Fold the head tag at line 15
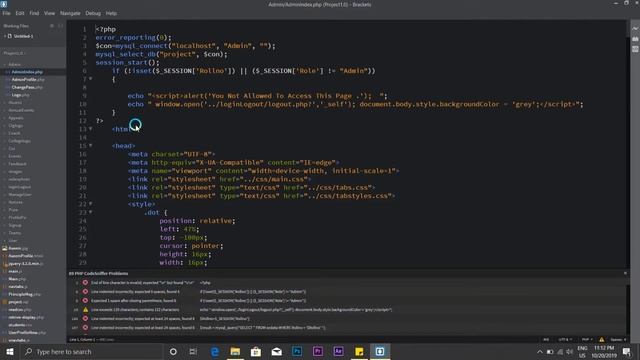 [91, 146]
